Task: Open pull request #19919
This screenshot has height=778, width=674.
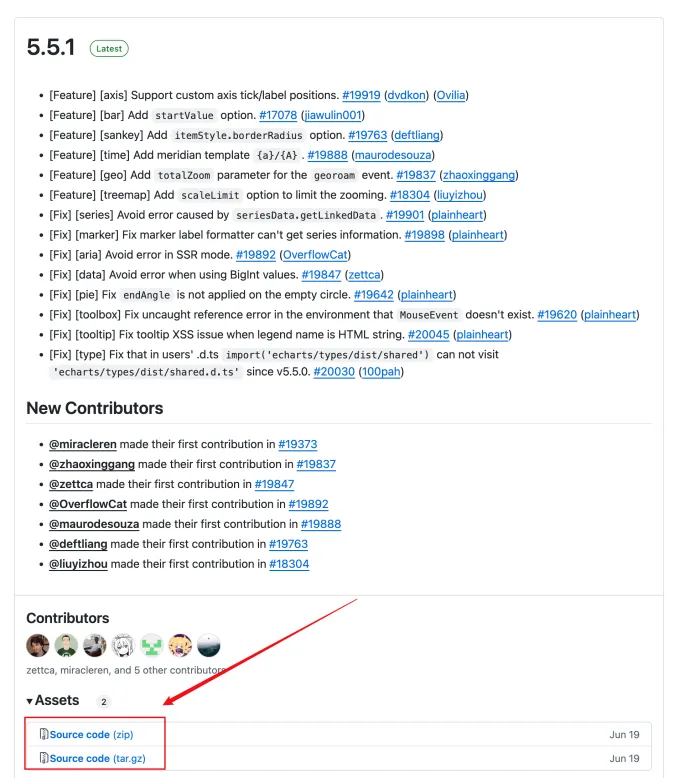Action: 361,95
